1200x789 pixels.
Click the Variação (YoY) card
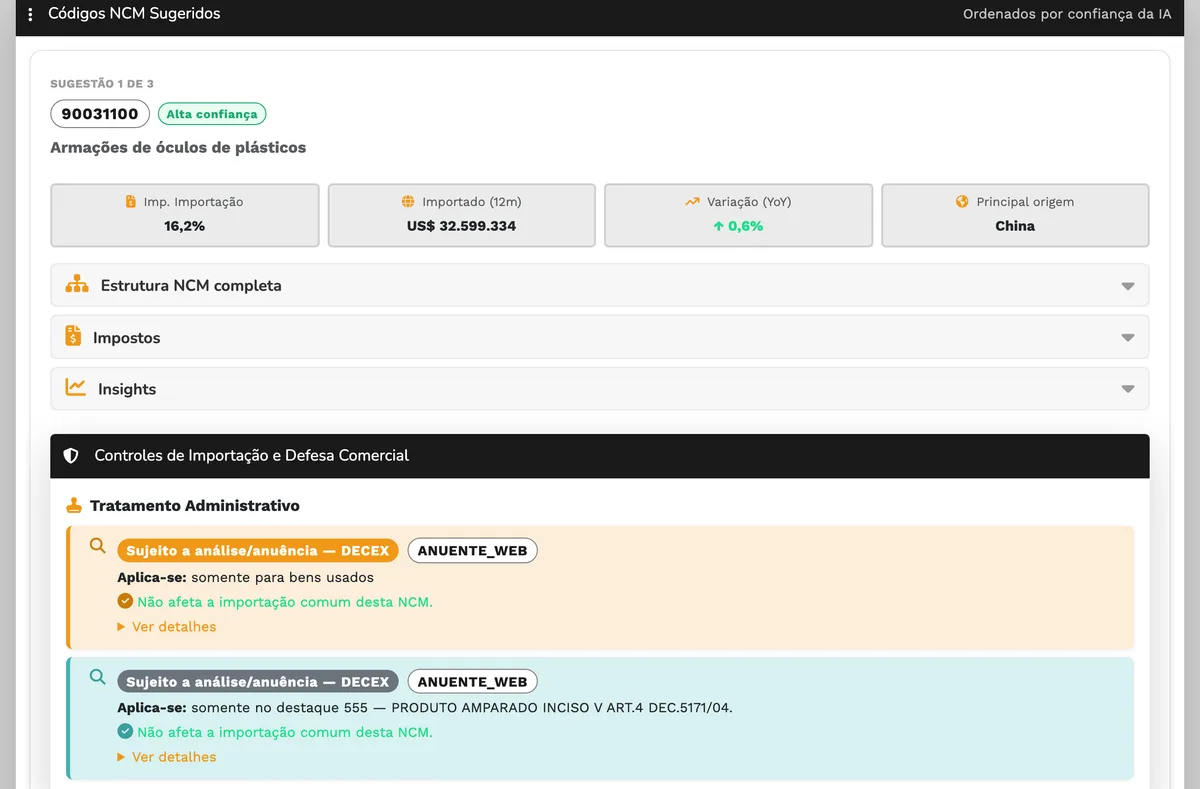coord(739,215)
